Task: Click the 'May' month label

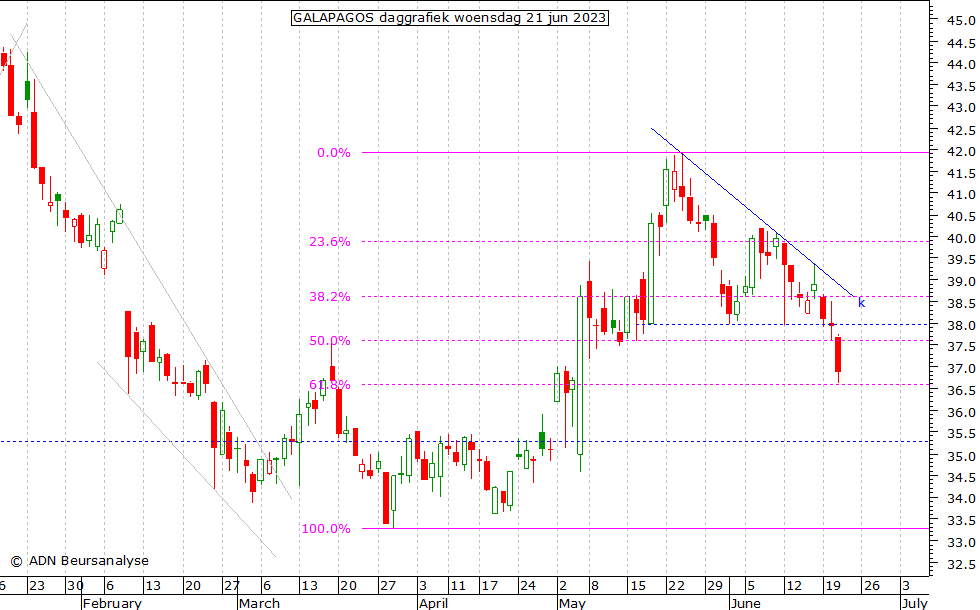Action: click(572, 603)
